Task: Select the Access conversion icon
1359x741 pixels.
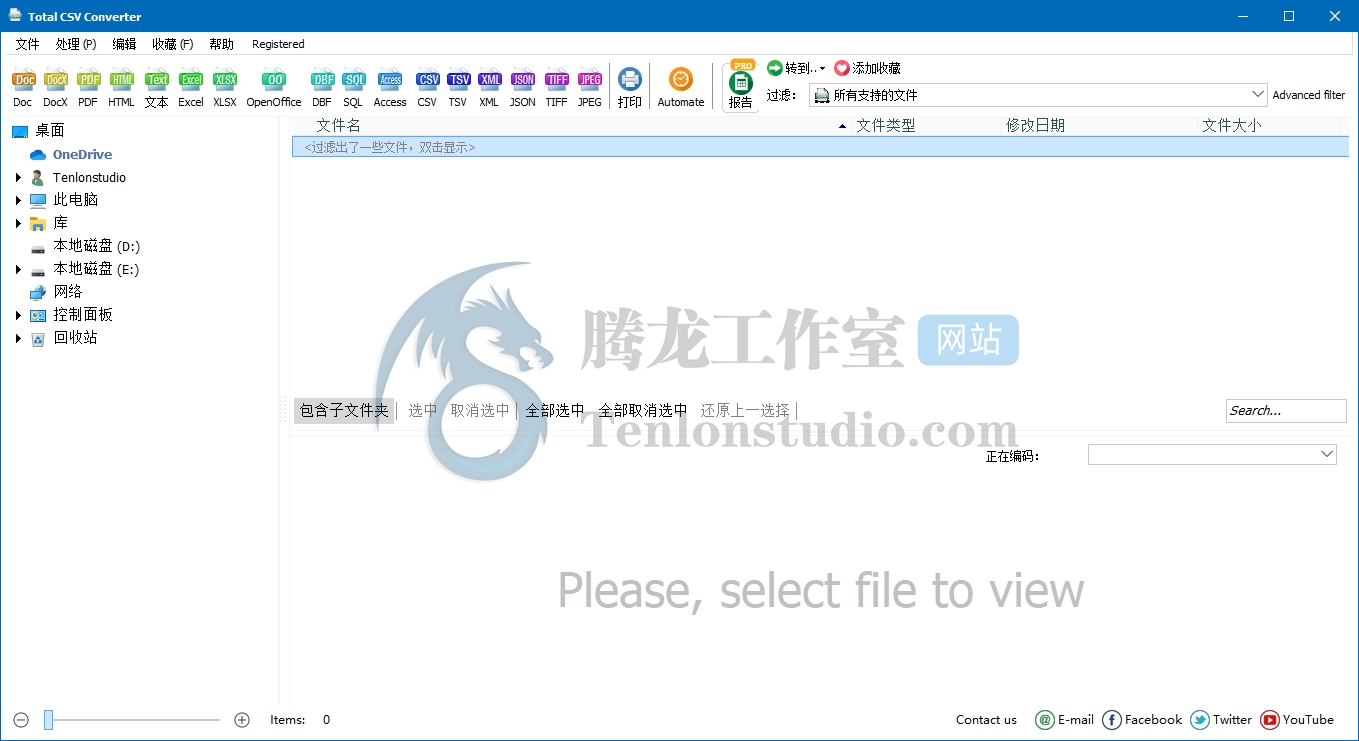Action: point(390,88)
